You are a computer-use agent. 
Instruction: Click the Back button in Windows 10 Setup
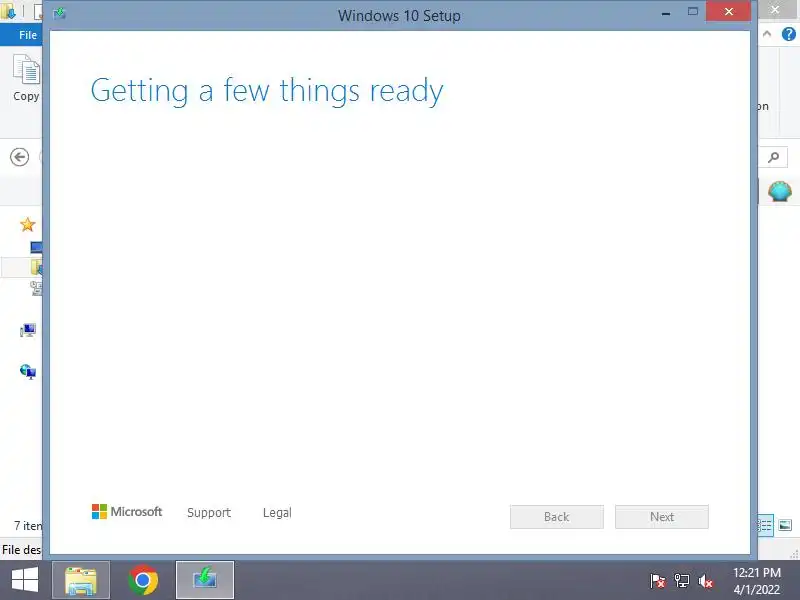click(x=557, y=517)
